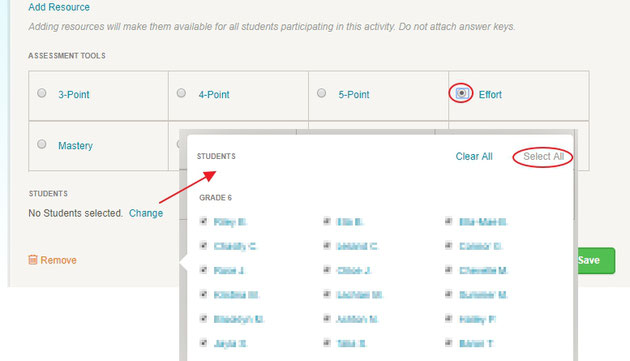
Task: Open the 5-Point assessment tool link
Action: [x=354, y=94]
